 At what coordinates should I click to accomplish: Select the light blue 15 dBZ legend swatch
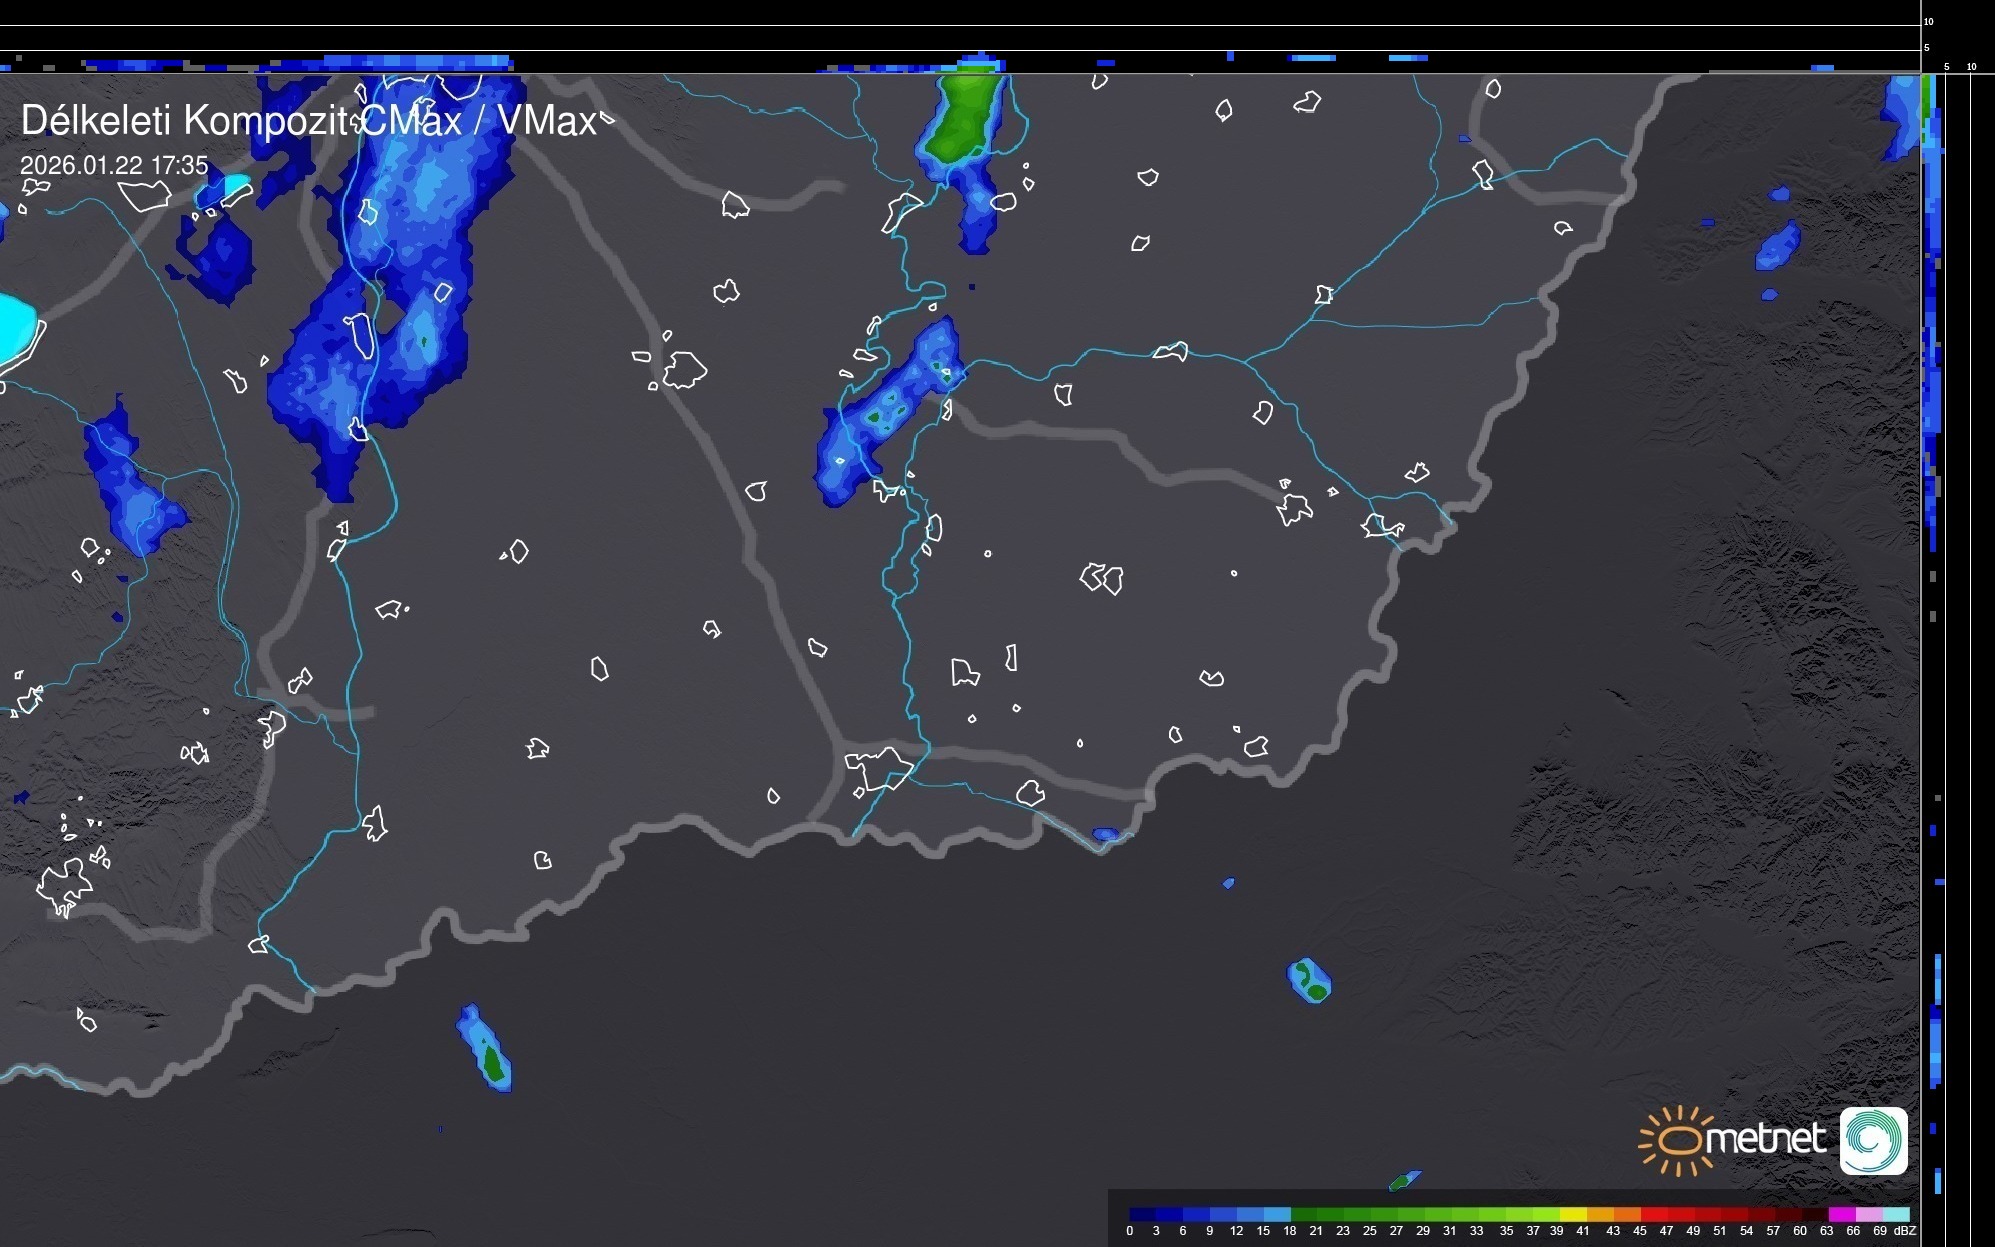click(x=1276, y=1215)
